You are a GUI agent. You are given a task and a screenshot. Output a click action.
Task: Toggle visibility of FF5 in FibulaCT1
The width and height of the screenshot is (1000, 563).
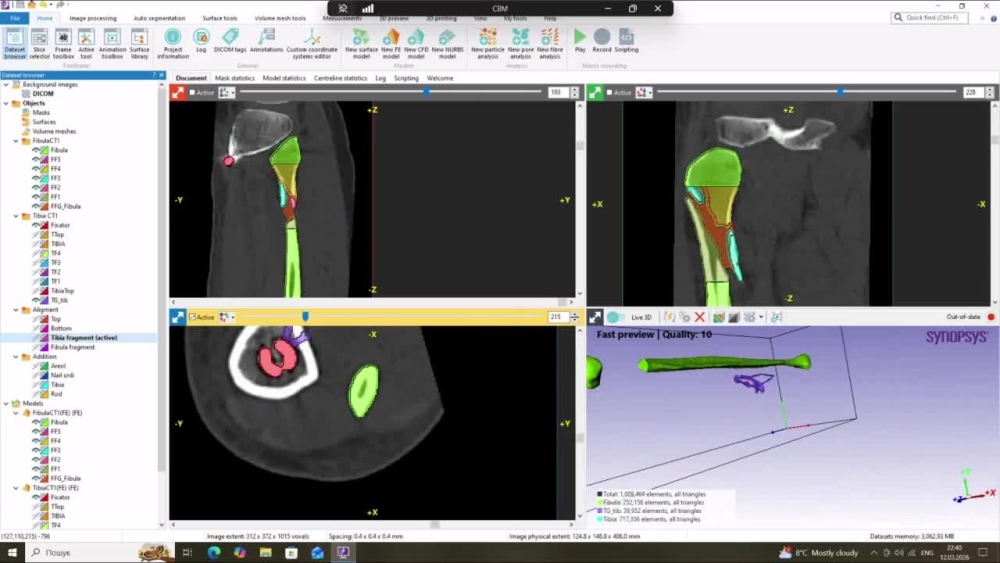pyautogui.click(x=36, y=159)
